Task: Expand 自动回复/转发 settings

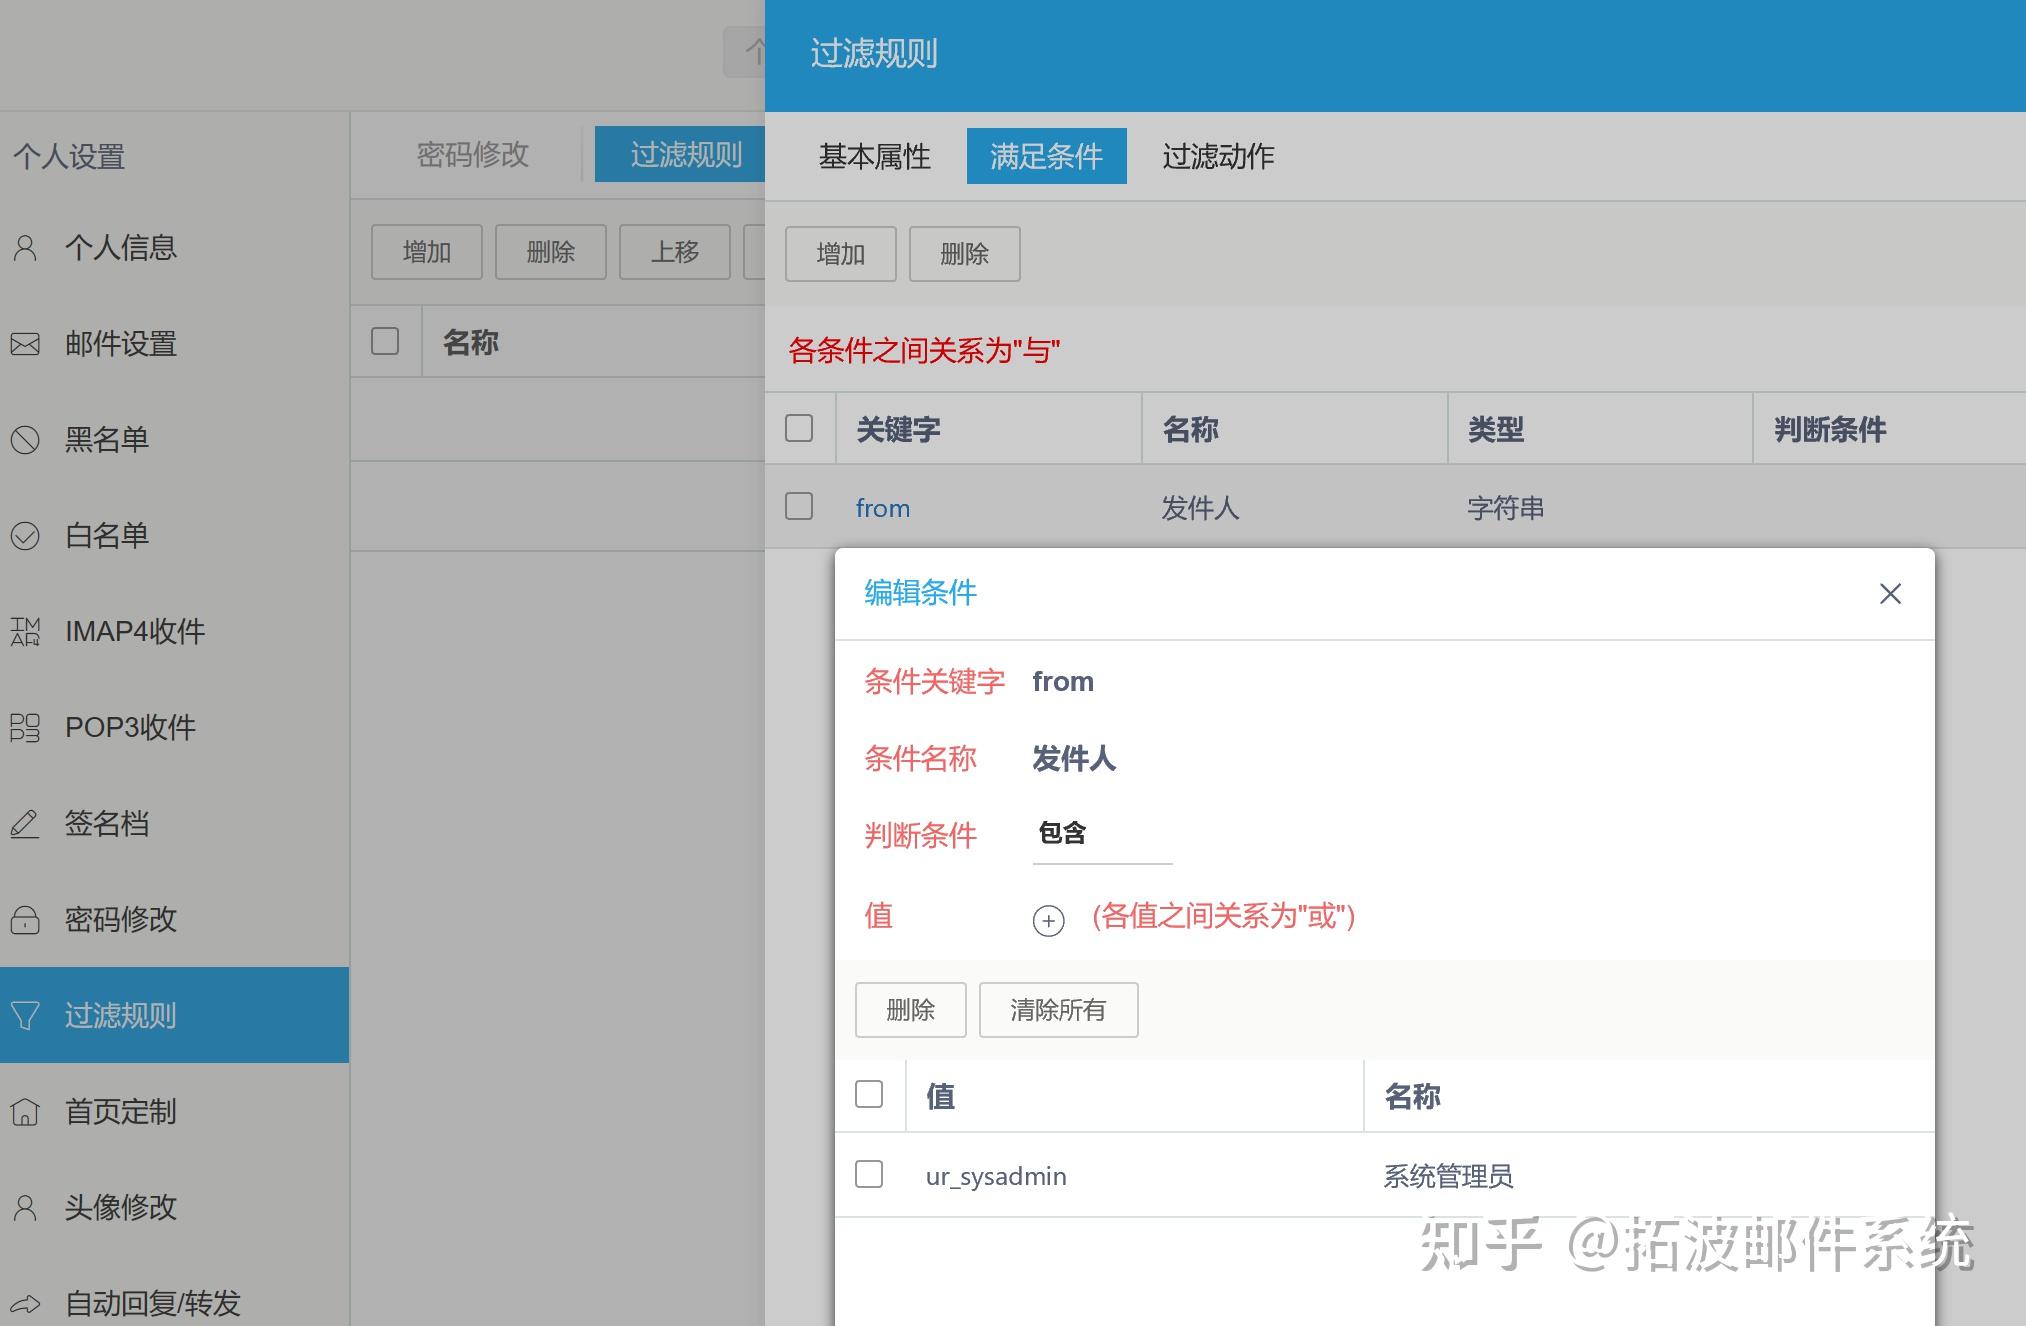Action: tap(26, 1303)
